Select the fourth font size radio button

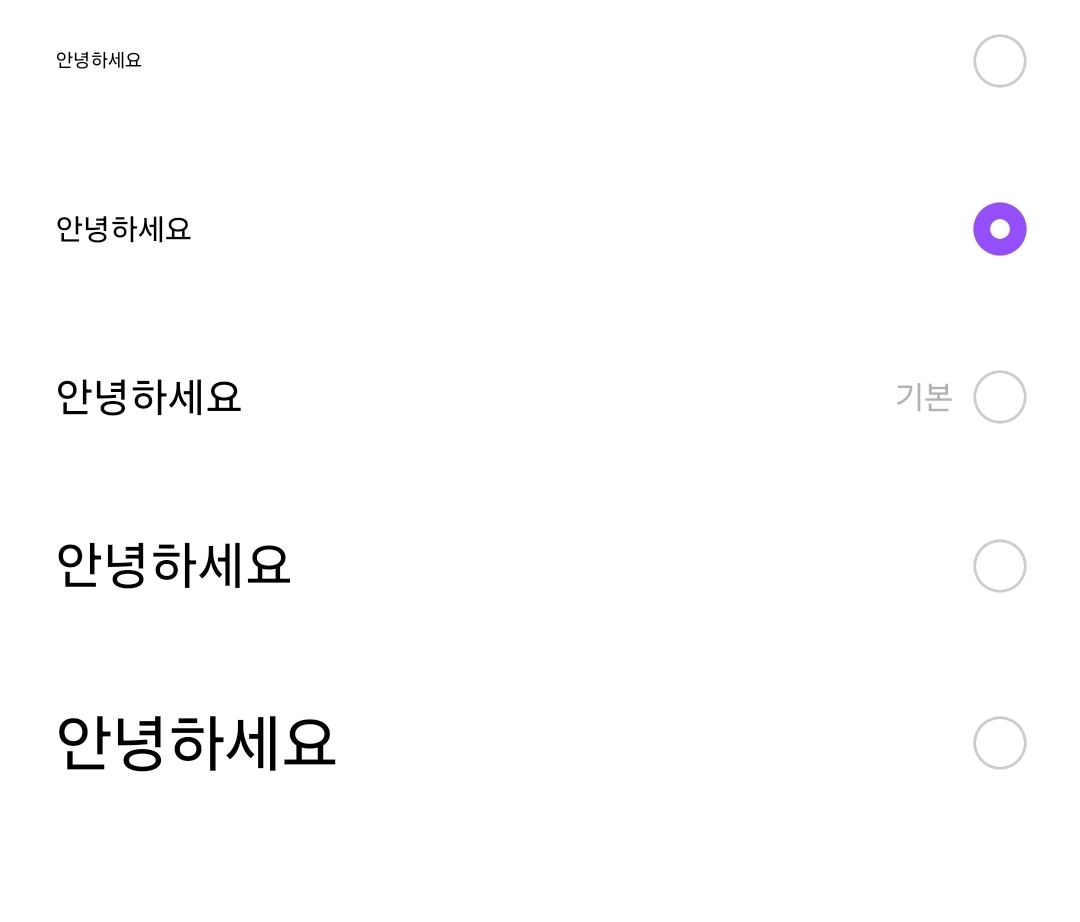[999, 565]
